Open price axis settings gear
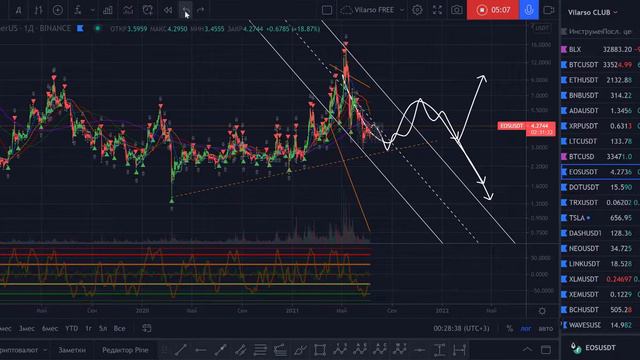 pos(542,311)
